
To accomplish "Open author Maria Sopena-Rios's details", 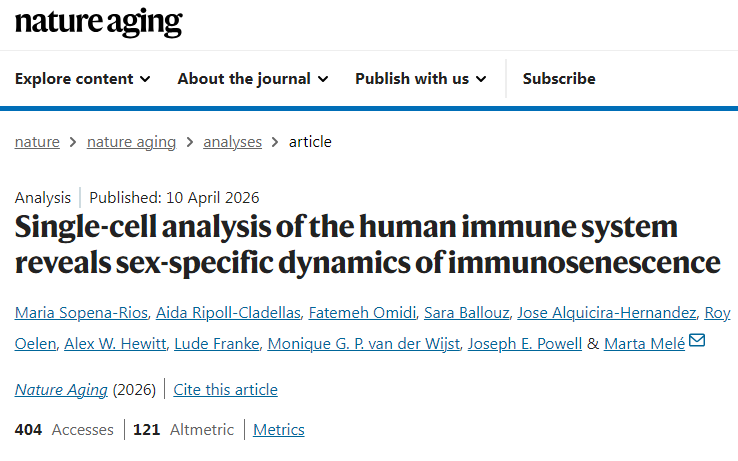I will 80,314.
